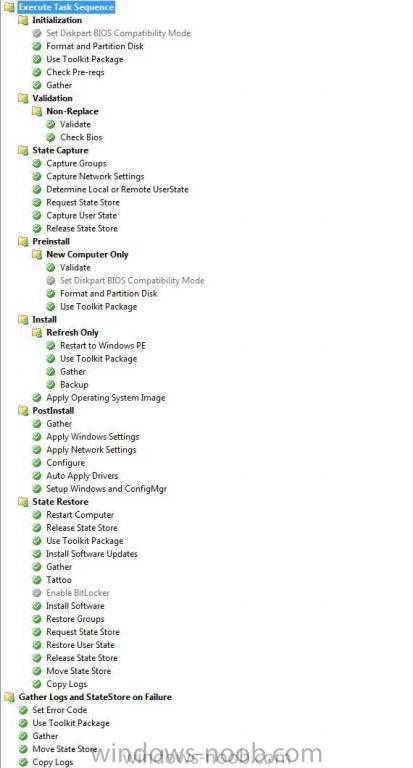Image resolution: width=413 pixels, height=768 pixels.
Task: Select the Setup Windows and ConfigMgr step
Action: click(106, 489)
